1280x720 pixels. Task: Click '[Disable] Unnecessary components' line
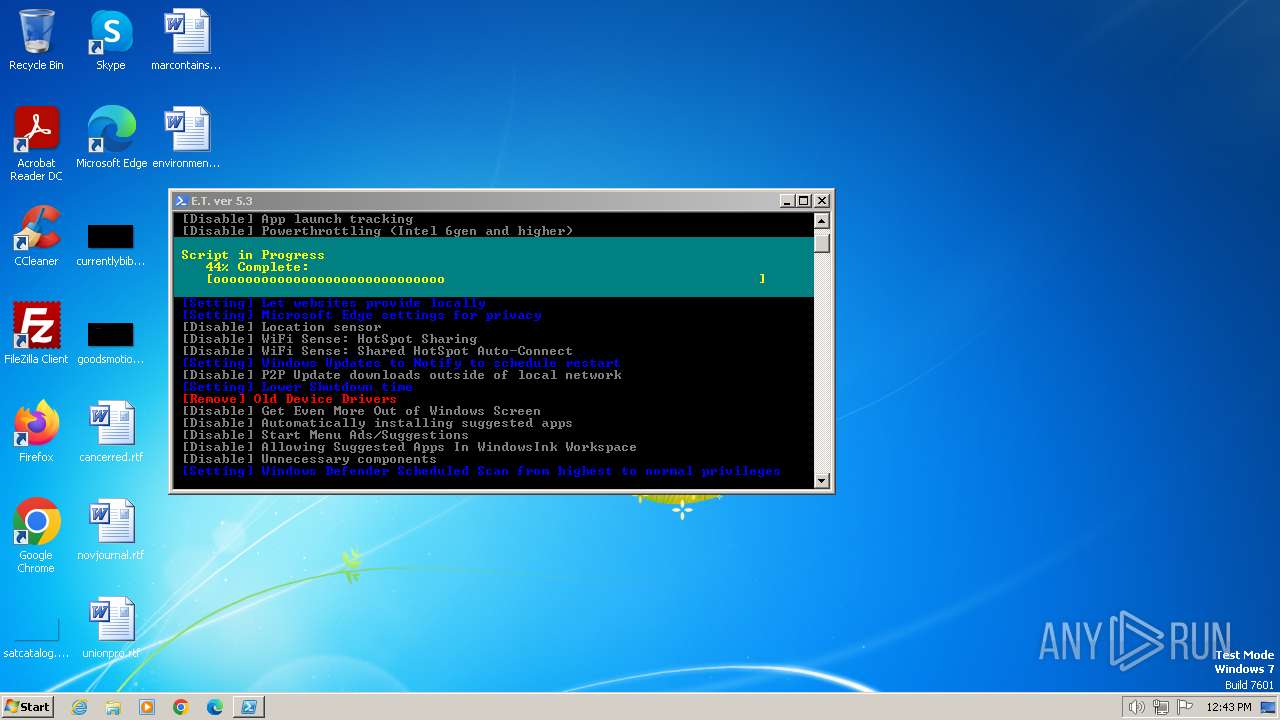(x=309, y=459)
